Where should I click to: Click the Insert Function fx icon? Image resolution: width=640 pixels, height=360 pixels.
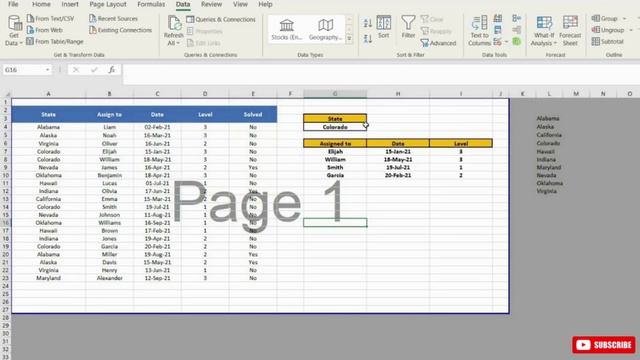[x=111, y=70]
